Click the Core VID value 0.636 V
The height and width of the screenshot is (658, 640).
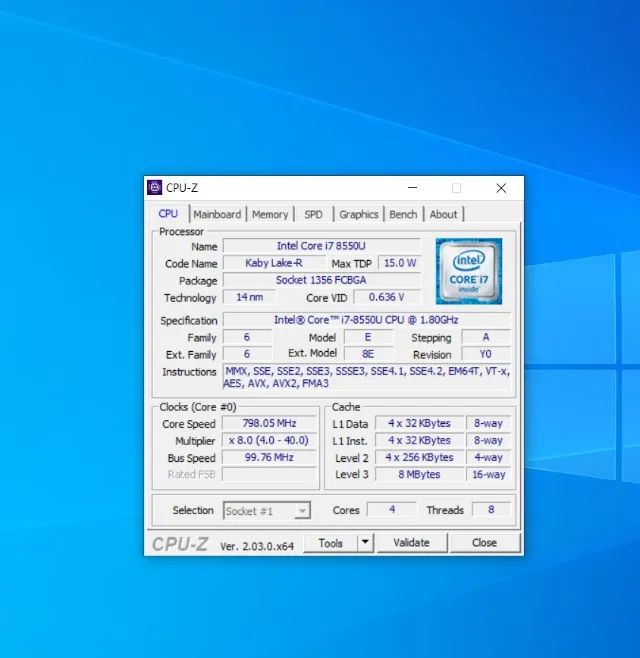tap(387, 297)
